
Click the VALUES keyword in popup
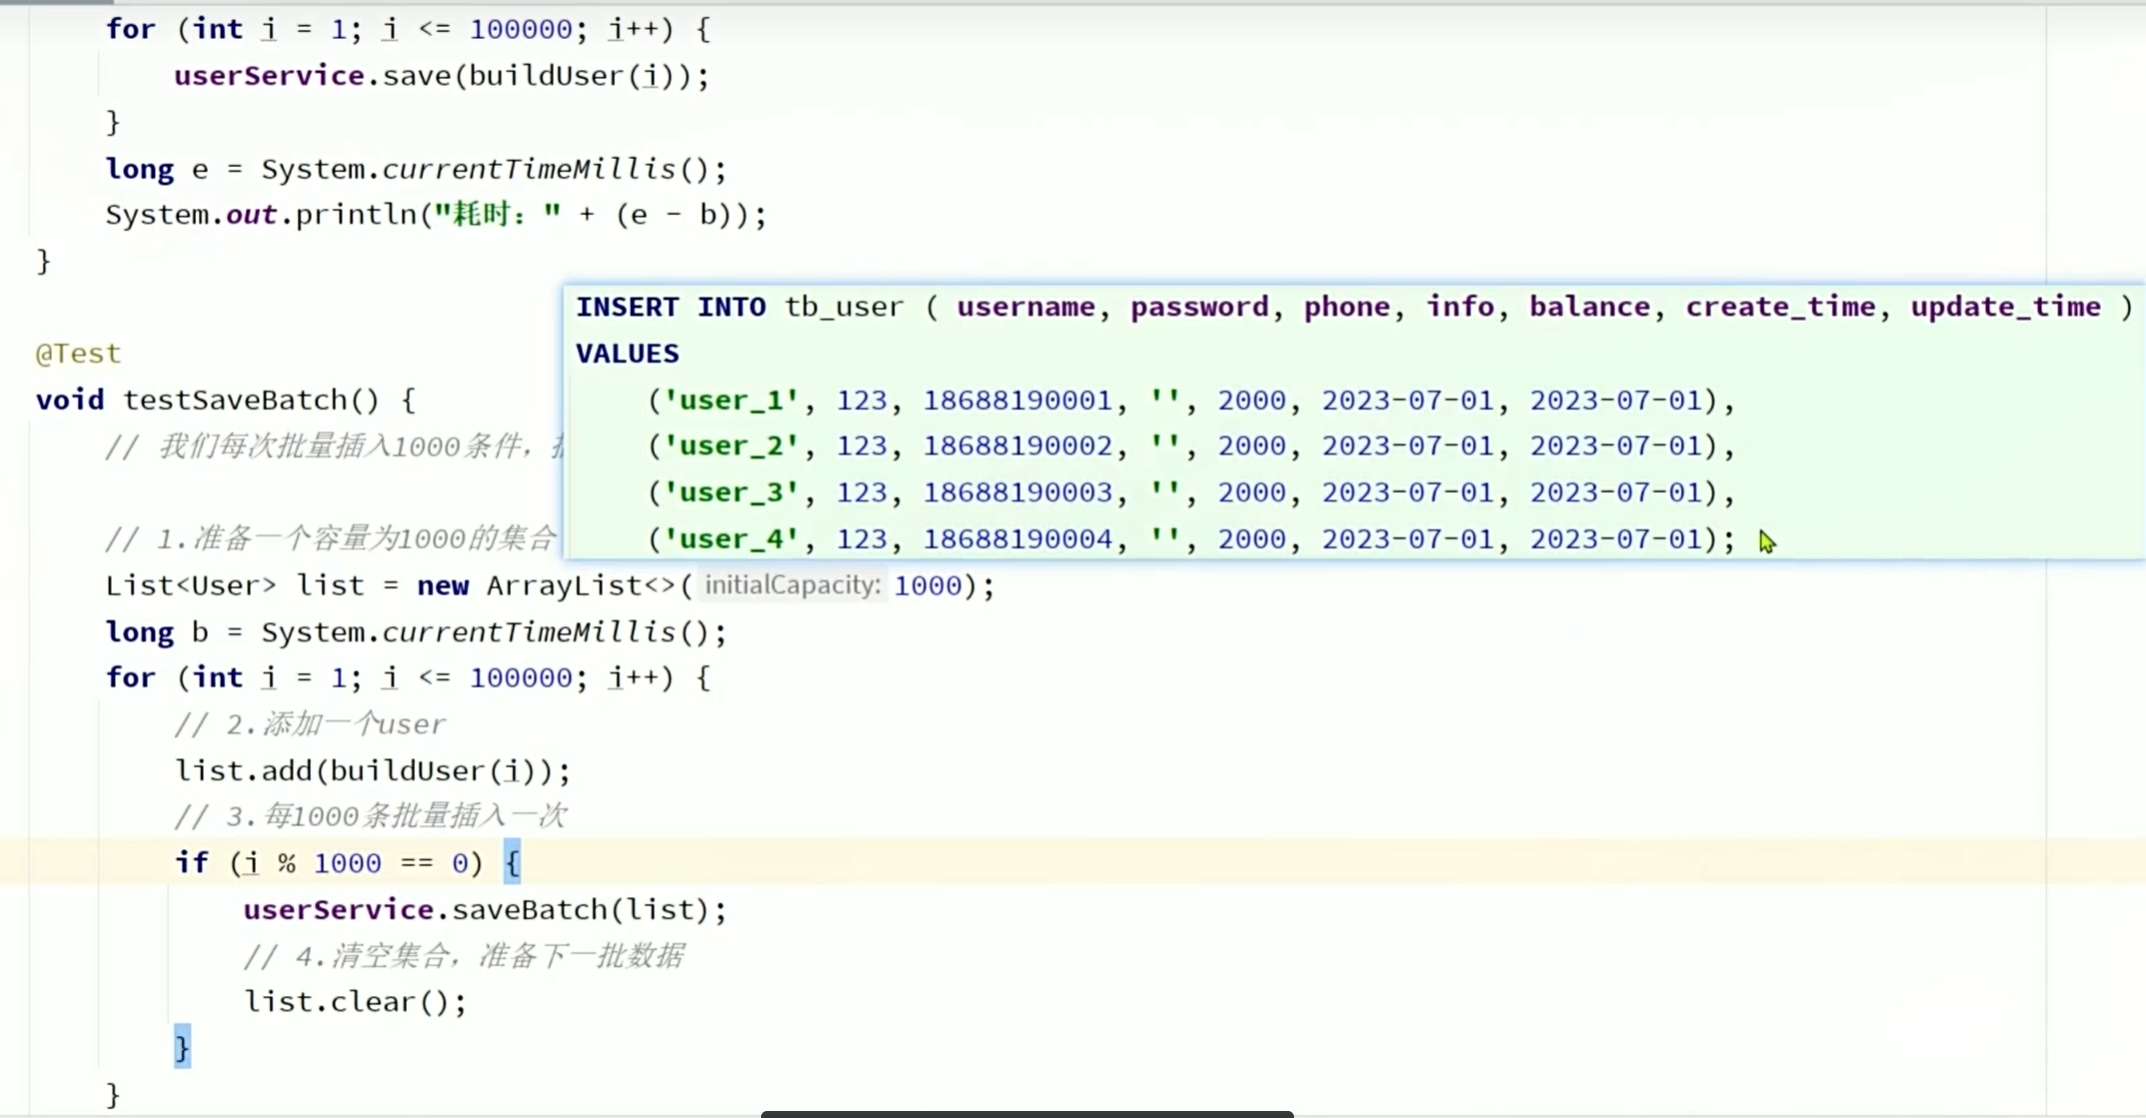click(x=627, y=354)
